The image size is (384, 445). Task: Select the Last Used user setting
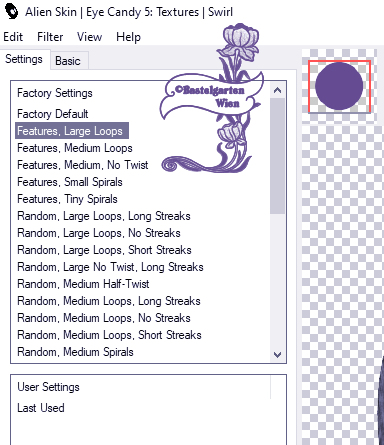(x=41, y=408)
